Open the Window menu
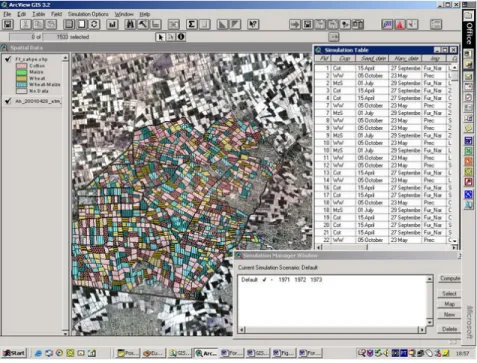 (x=124, y=14)
